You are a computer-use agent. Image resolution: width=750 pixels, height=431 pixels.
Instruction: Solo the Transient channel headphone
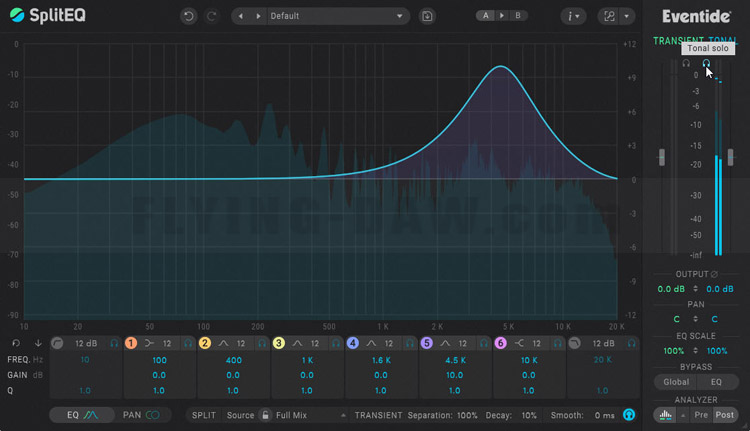[686, 63]
